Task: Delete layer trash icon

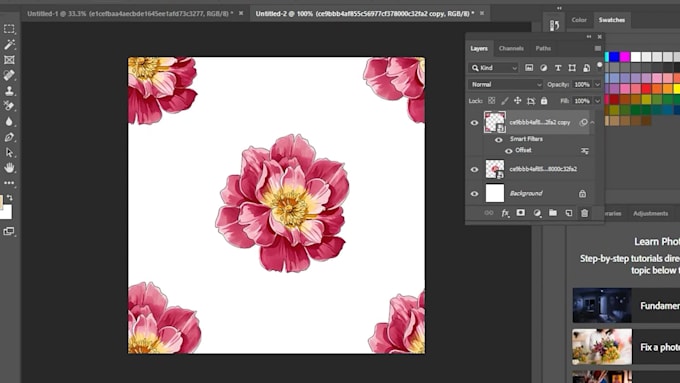Action: point(585,213)
